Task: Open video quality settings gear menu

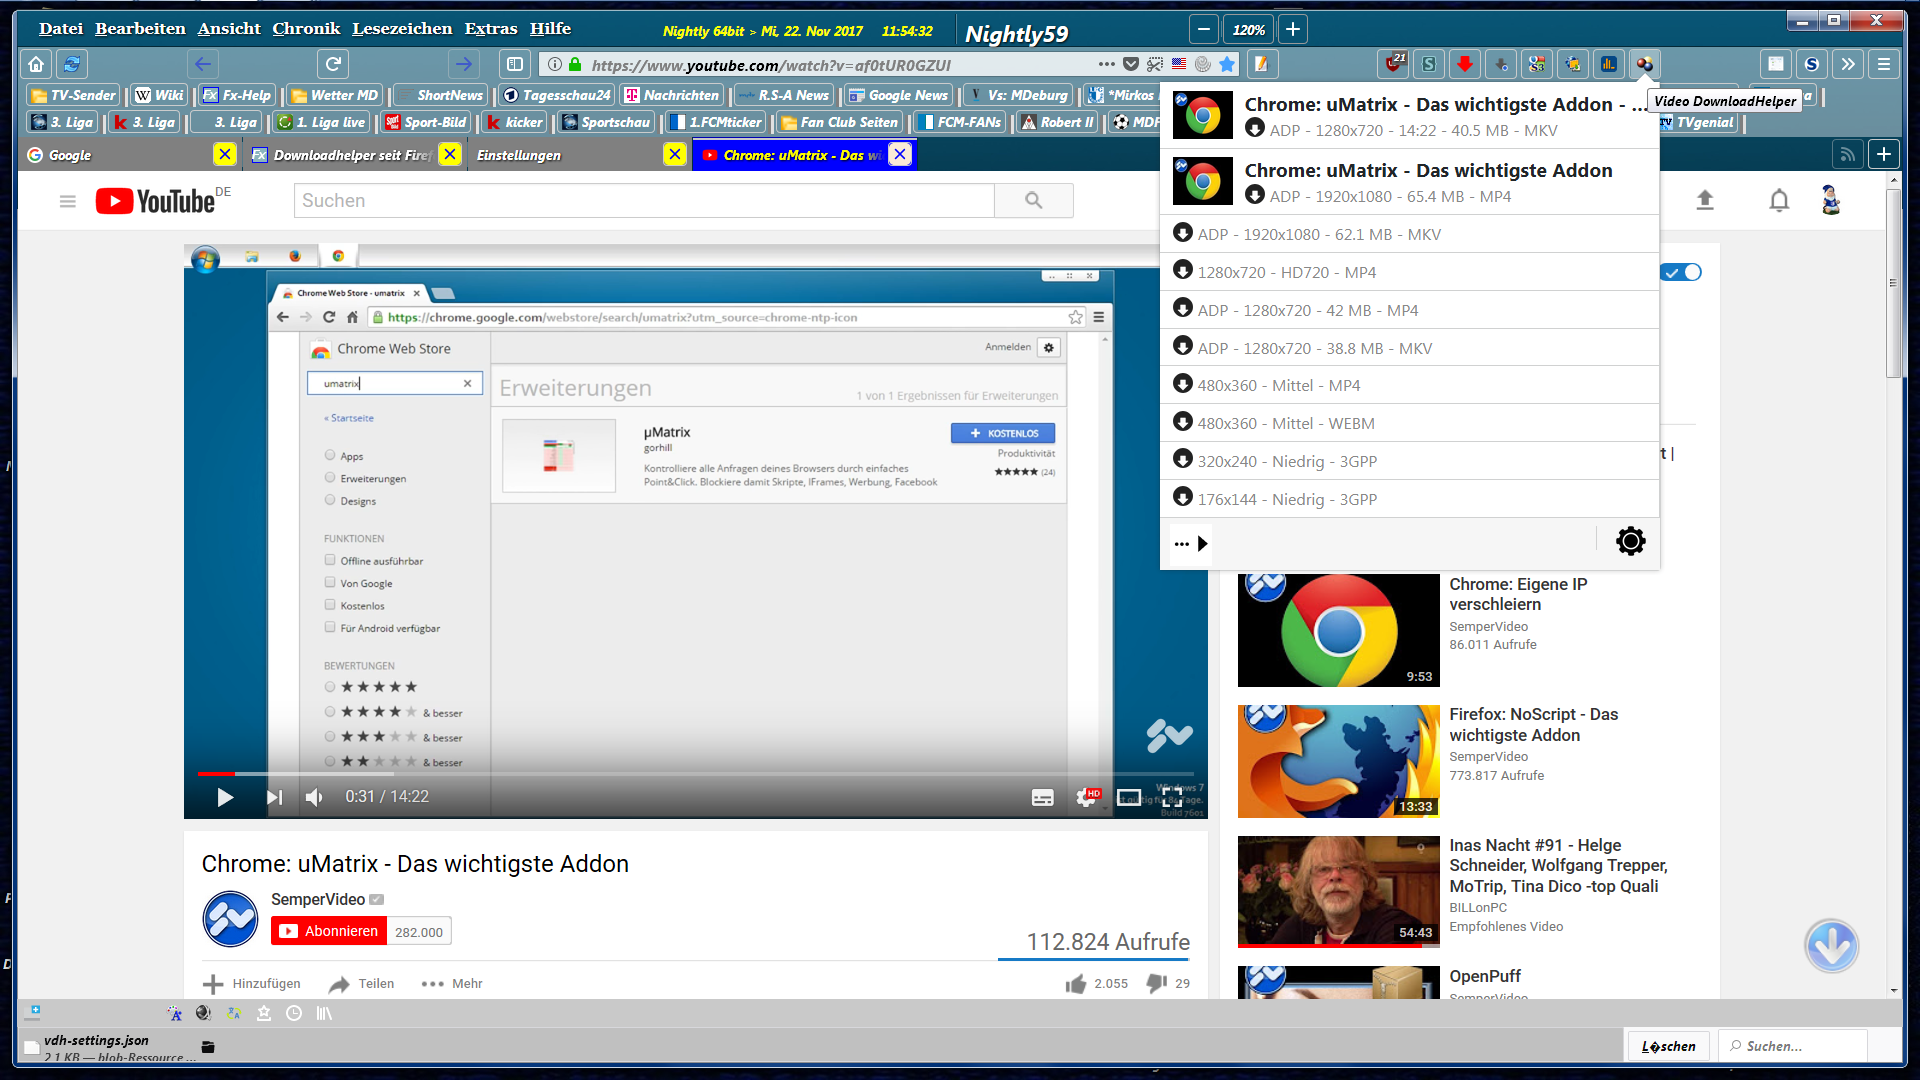Action: (x=1086, y=797)
